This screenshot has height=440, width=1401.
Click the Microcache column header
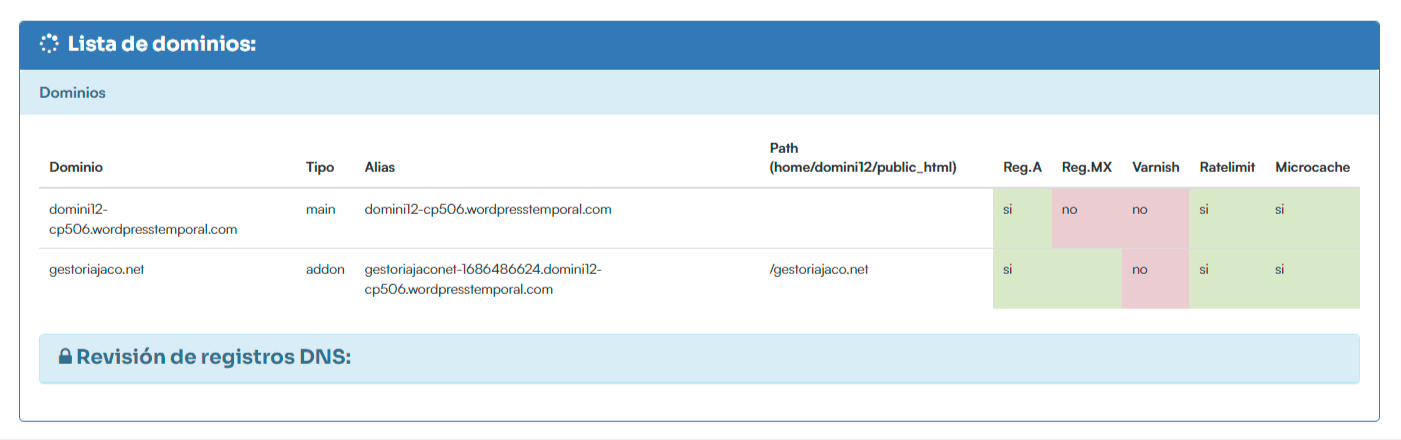point(1312,167)
